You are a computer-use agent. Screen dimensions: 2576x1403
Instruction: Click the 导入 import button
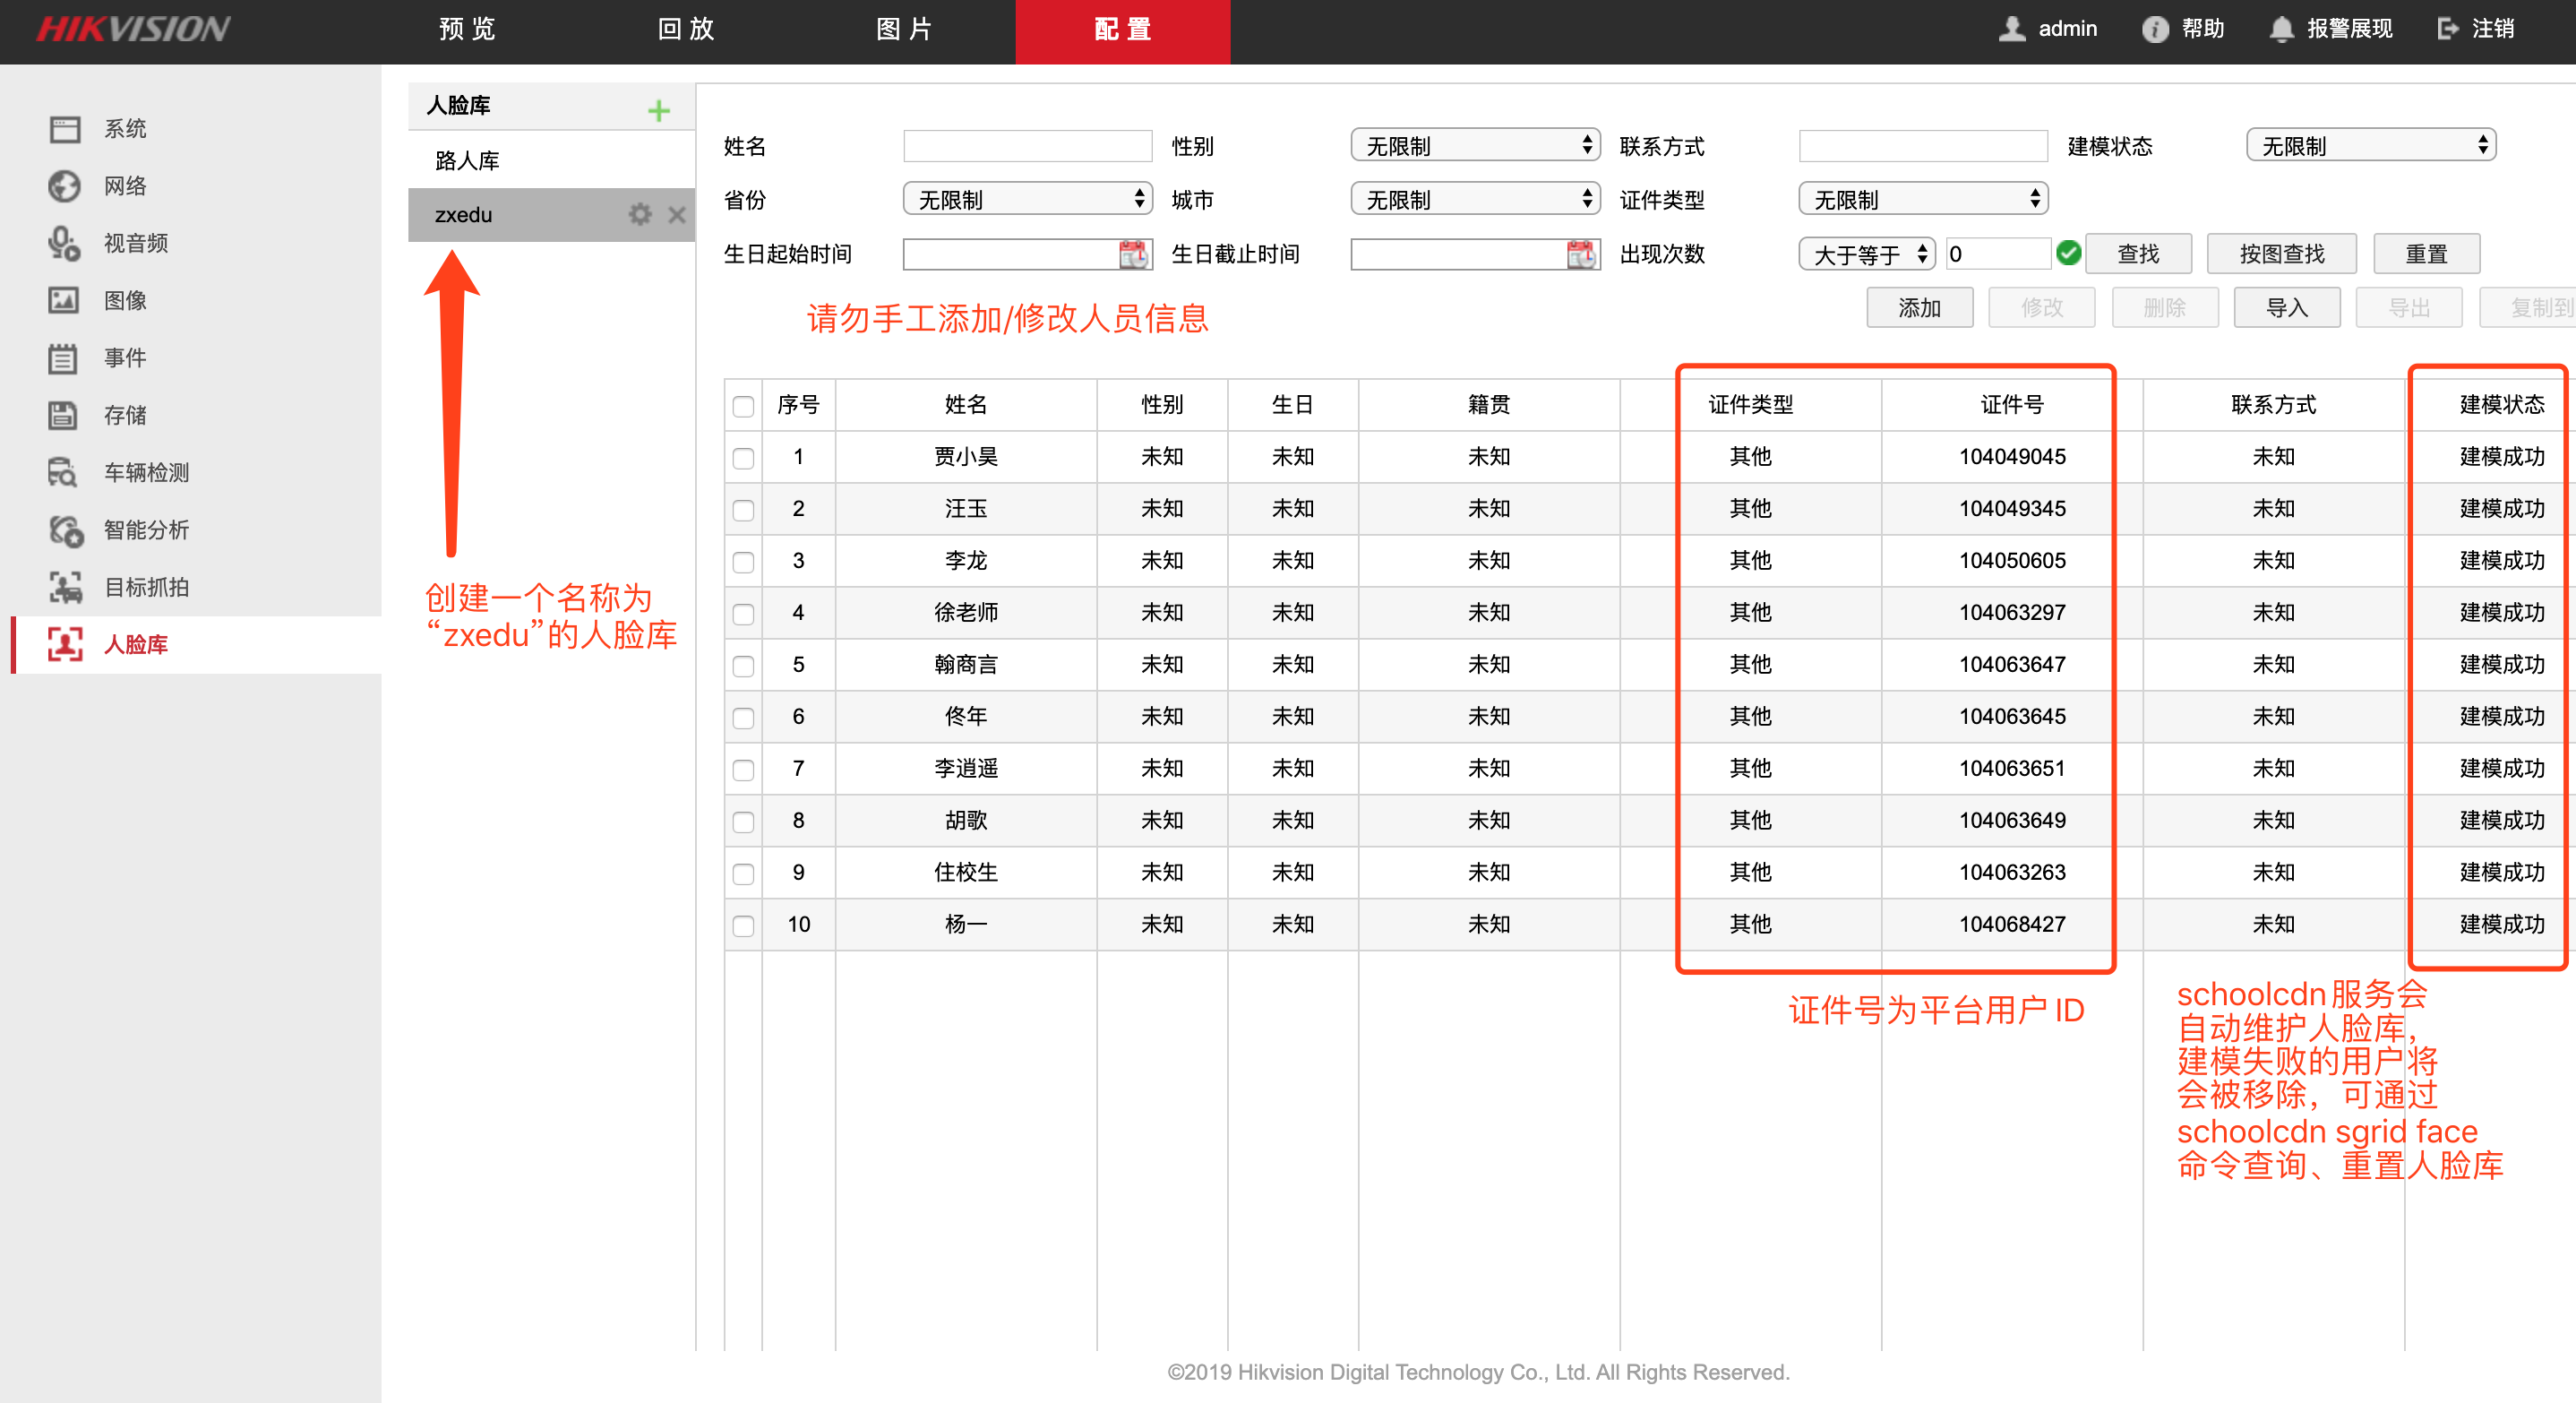coord(2286,308)
